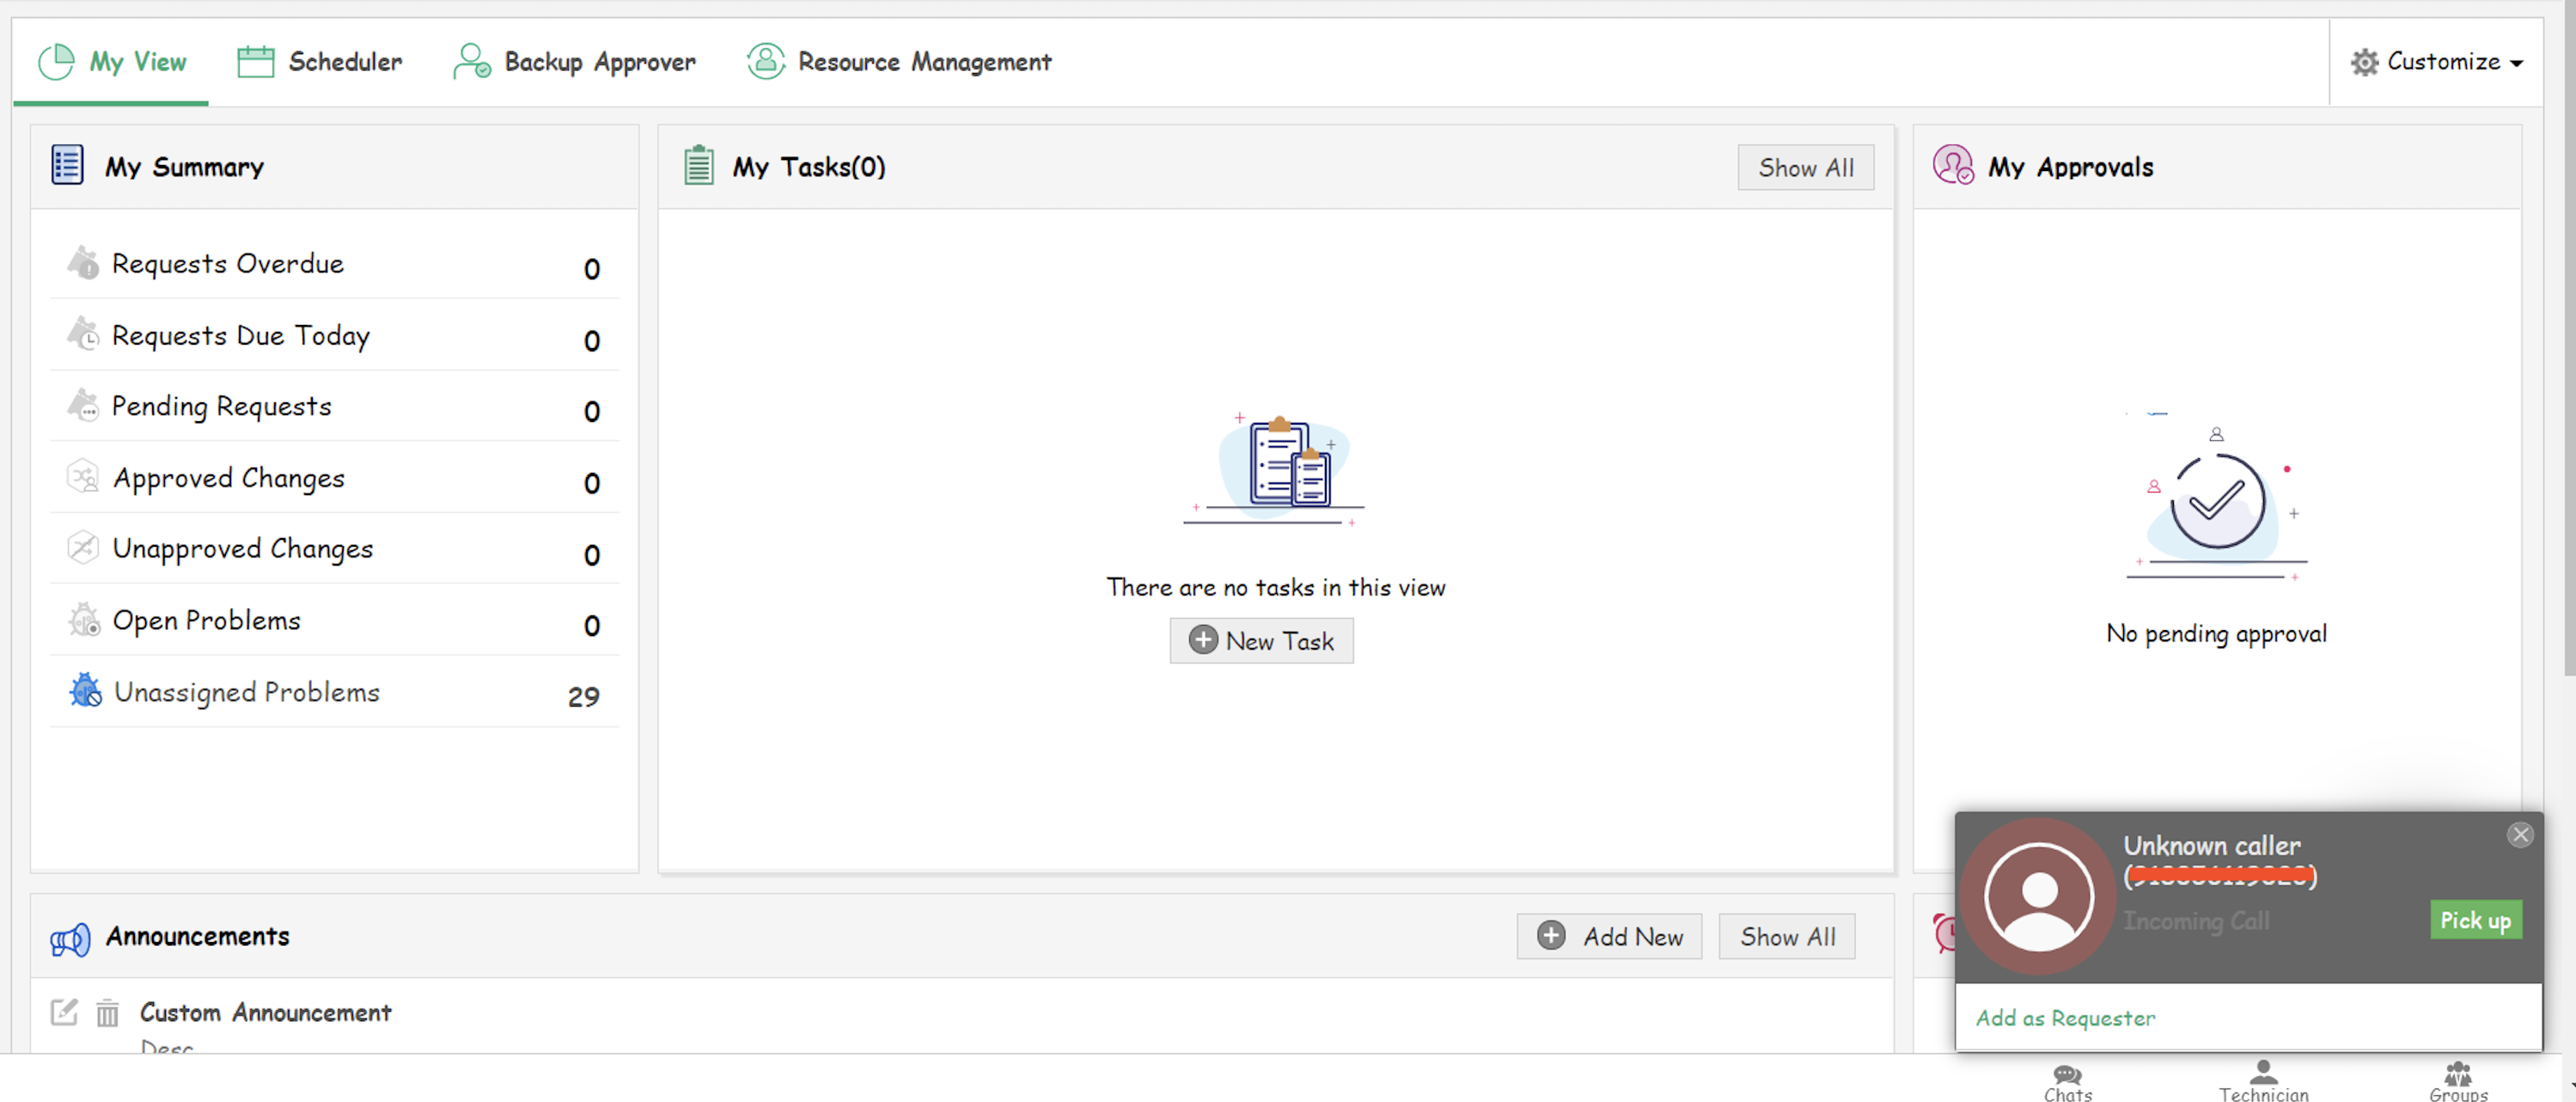Click the Approved Changes icon
Image resolution: width=2576 pixels, height=1102 pixels.
[x=83, y=477]
